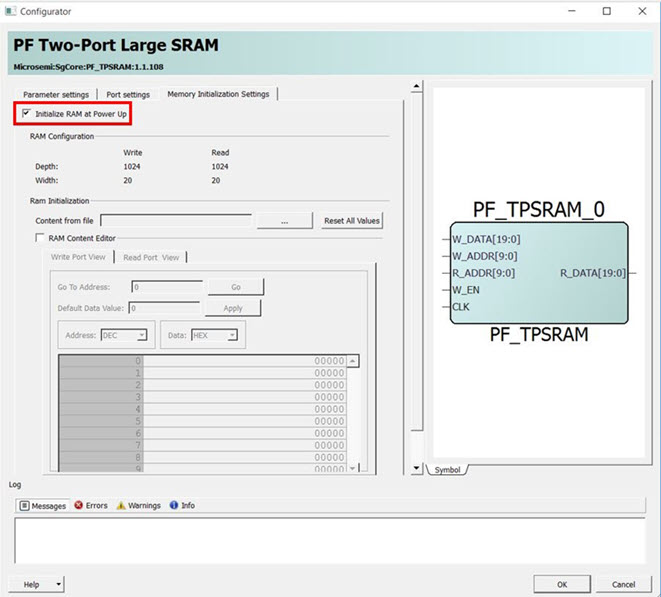661x597 pixels.
Task: Show Info messages in log
Action: click(182, 506)
